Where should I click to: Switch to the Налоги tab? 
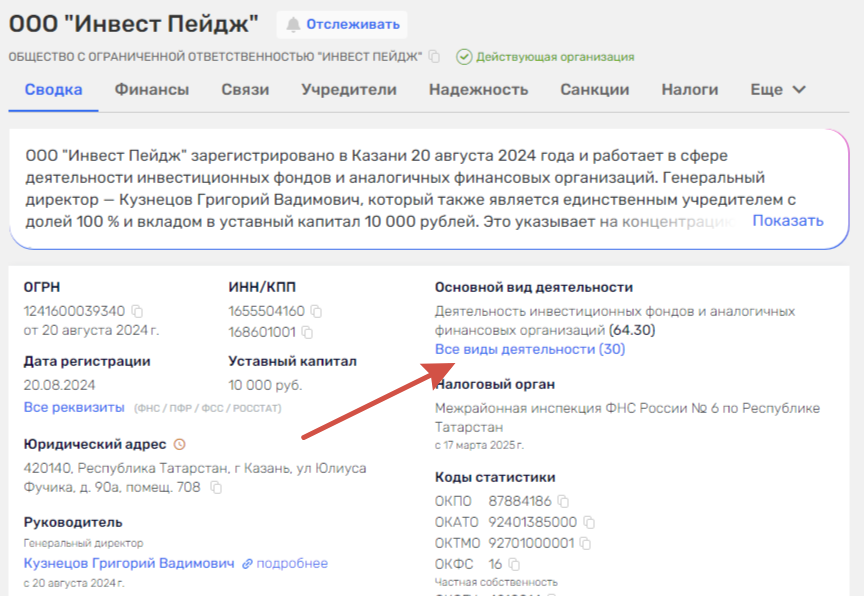point(688,89)
